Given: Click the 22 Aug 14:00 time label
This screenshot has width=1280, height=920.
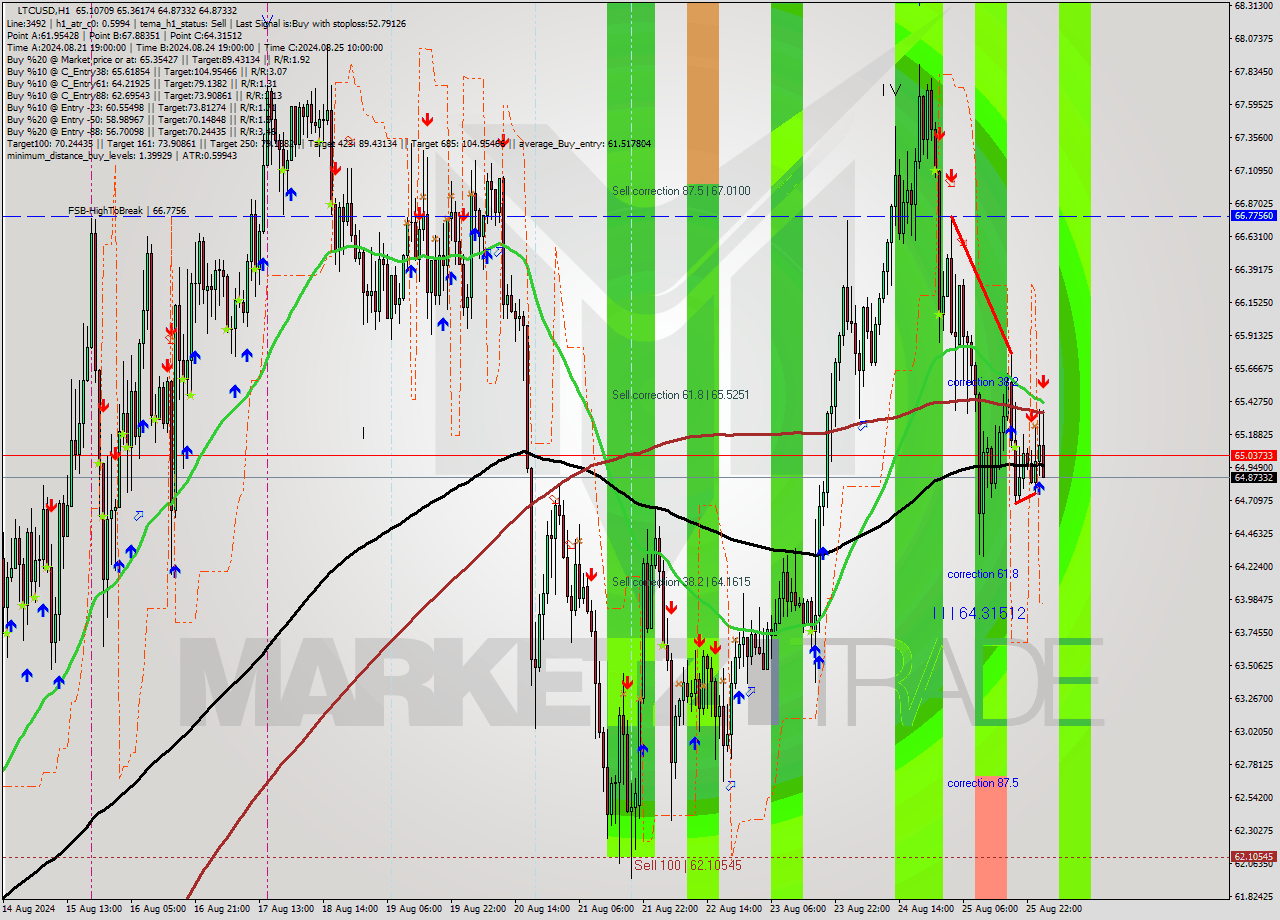Looking at the screenshot, I should click(735, 909).
